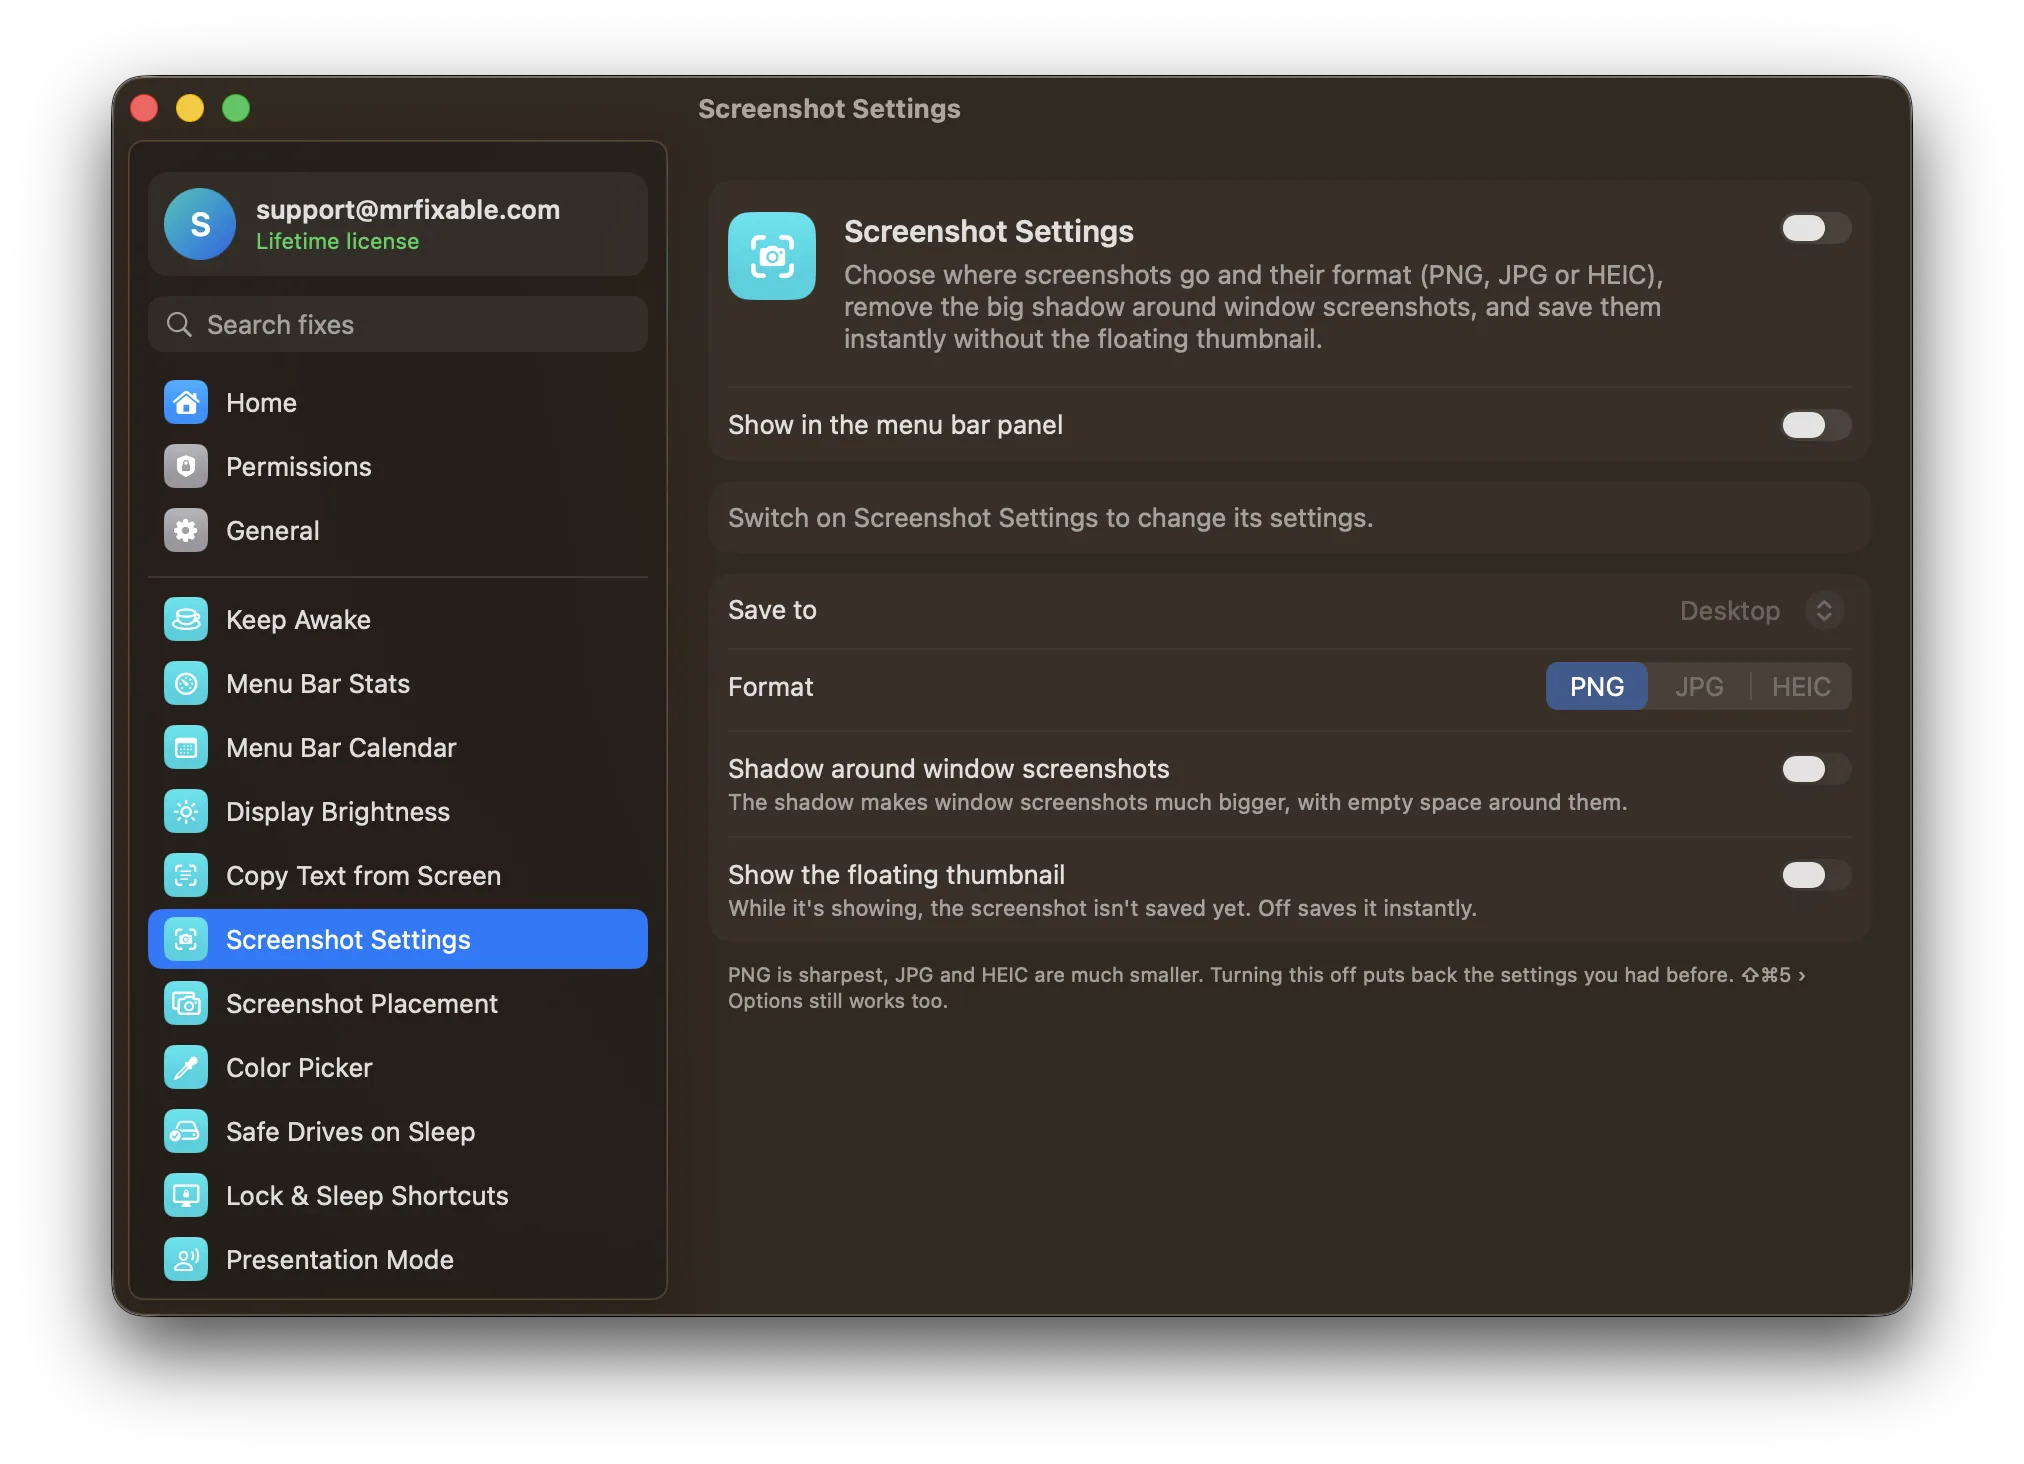Click the Permissions shield icon
Screen dimensions: 2024x1464
click(186, 466)
